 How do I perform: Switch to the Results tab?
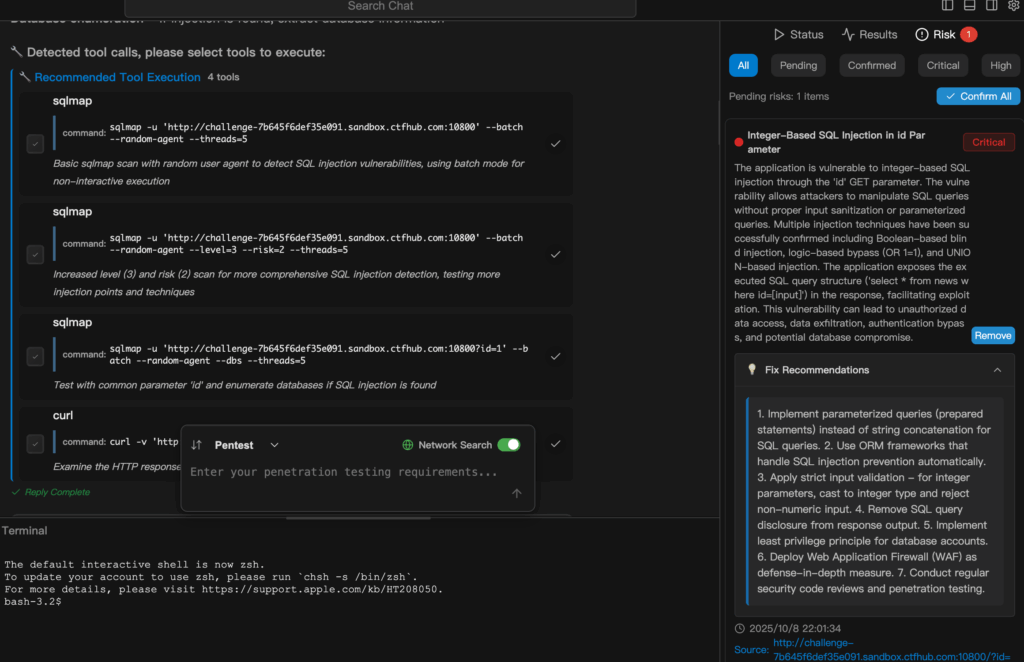[x=869, y=34]
